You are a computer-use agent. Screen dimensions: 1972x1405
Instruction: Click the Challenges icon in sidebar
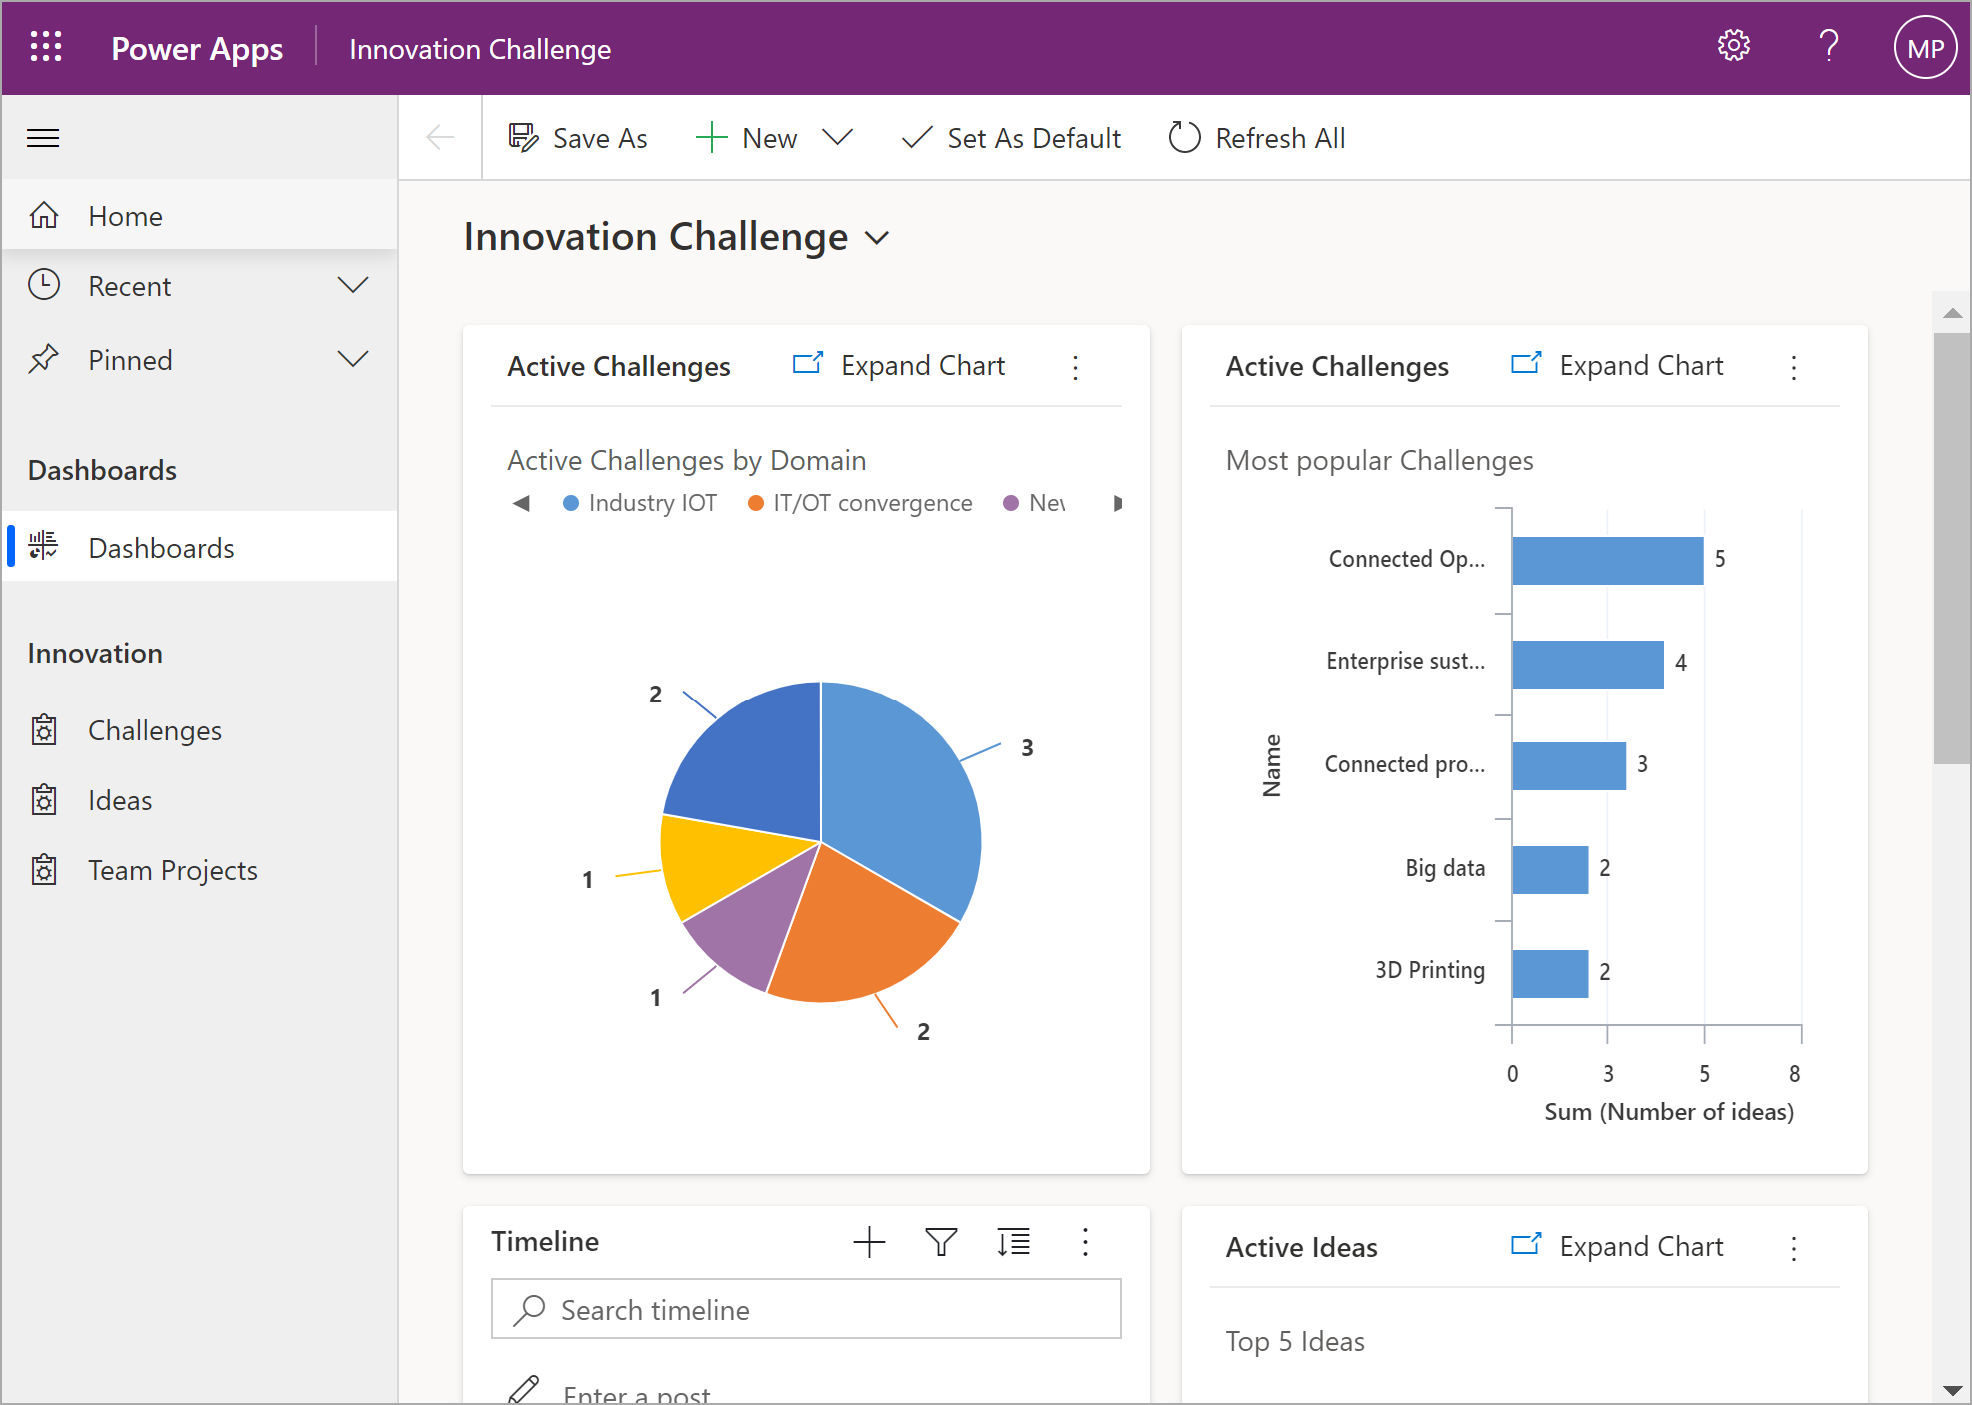[46, 730]
